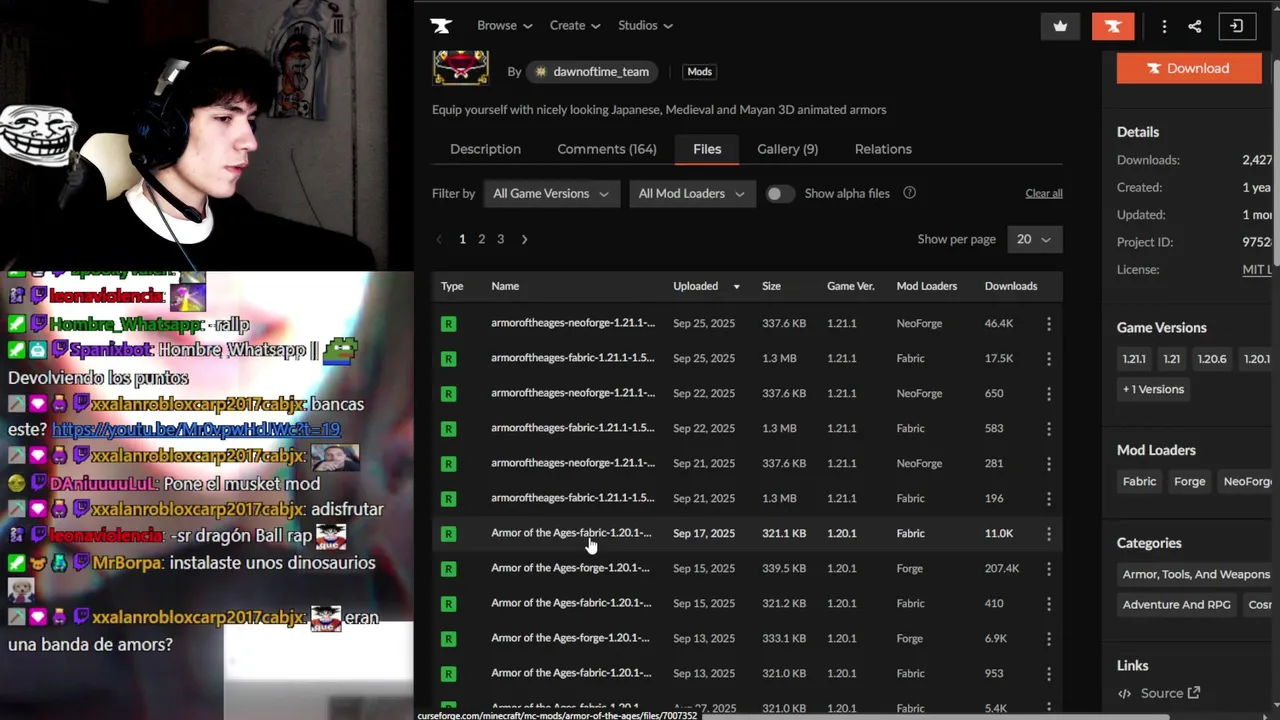Click the share icon in top bar

(x=1195, y=27)
